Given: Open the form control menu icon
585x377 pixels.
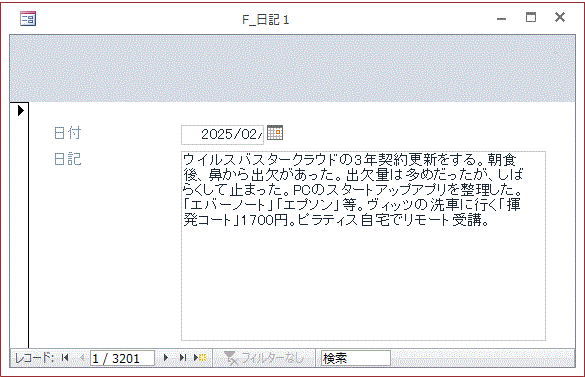Looking at the screenshot, I should (x=28, y=18).
